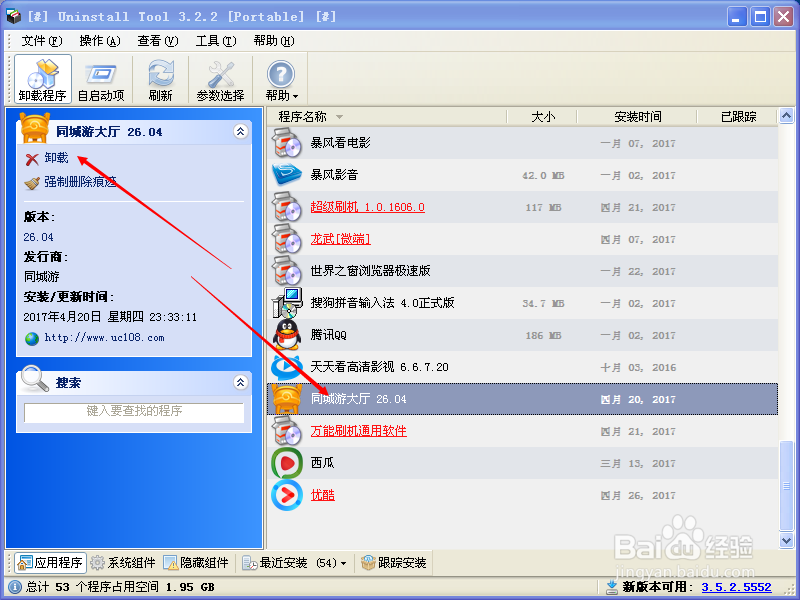Click the application icon in the title bar
The width and height of the screenshot is (800, 600).
point(14,16)
